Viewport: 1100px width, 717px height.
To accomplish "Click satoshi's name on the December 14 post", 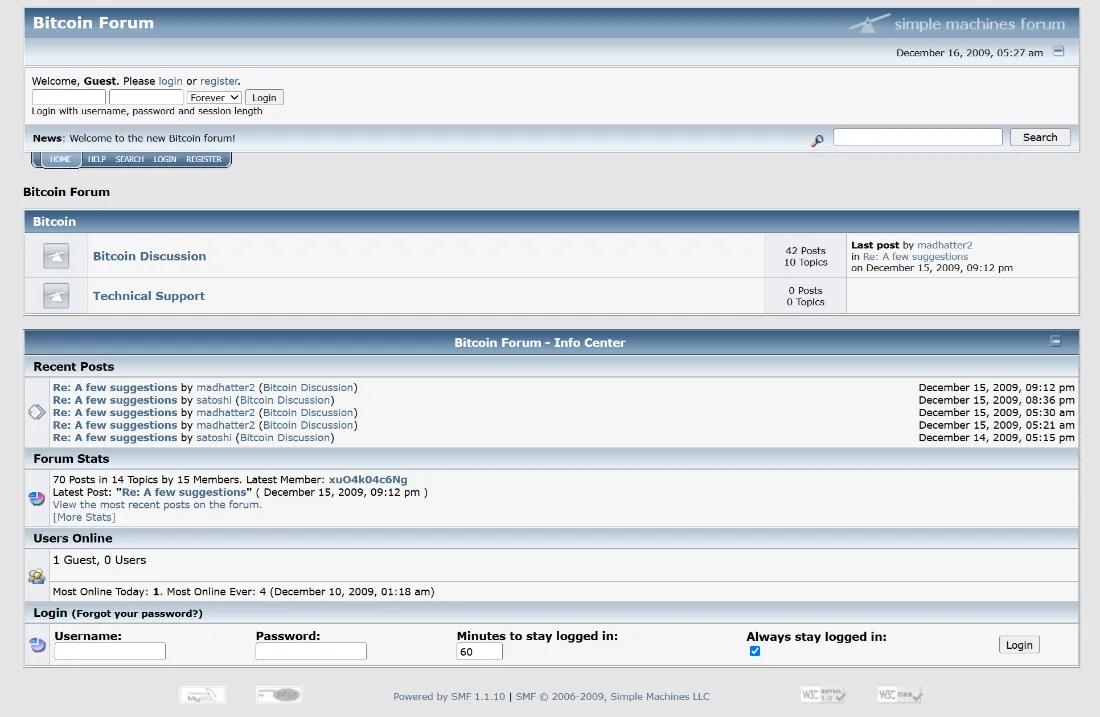I will tap(214, 438).
